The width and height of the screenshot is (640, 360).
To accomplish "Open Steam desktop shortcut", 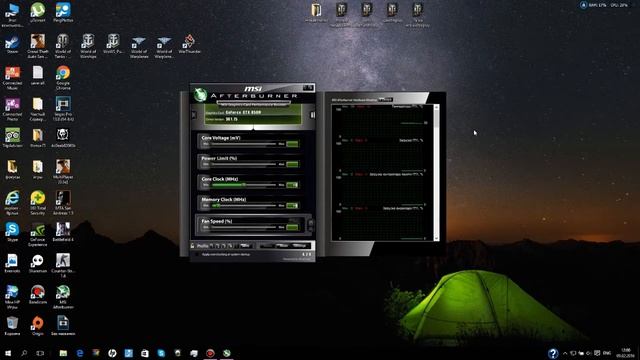I will click(x=12, y=44).
